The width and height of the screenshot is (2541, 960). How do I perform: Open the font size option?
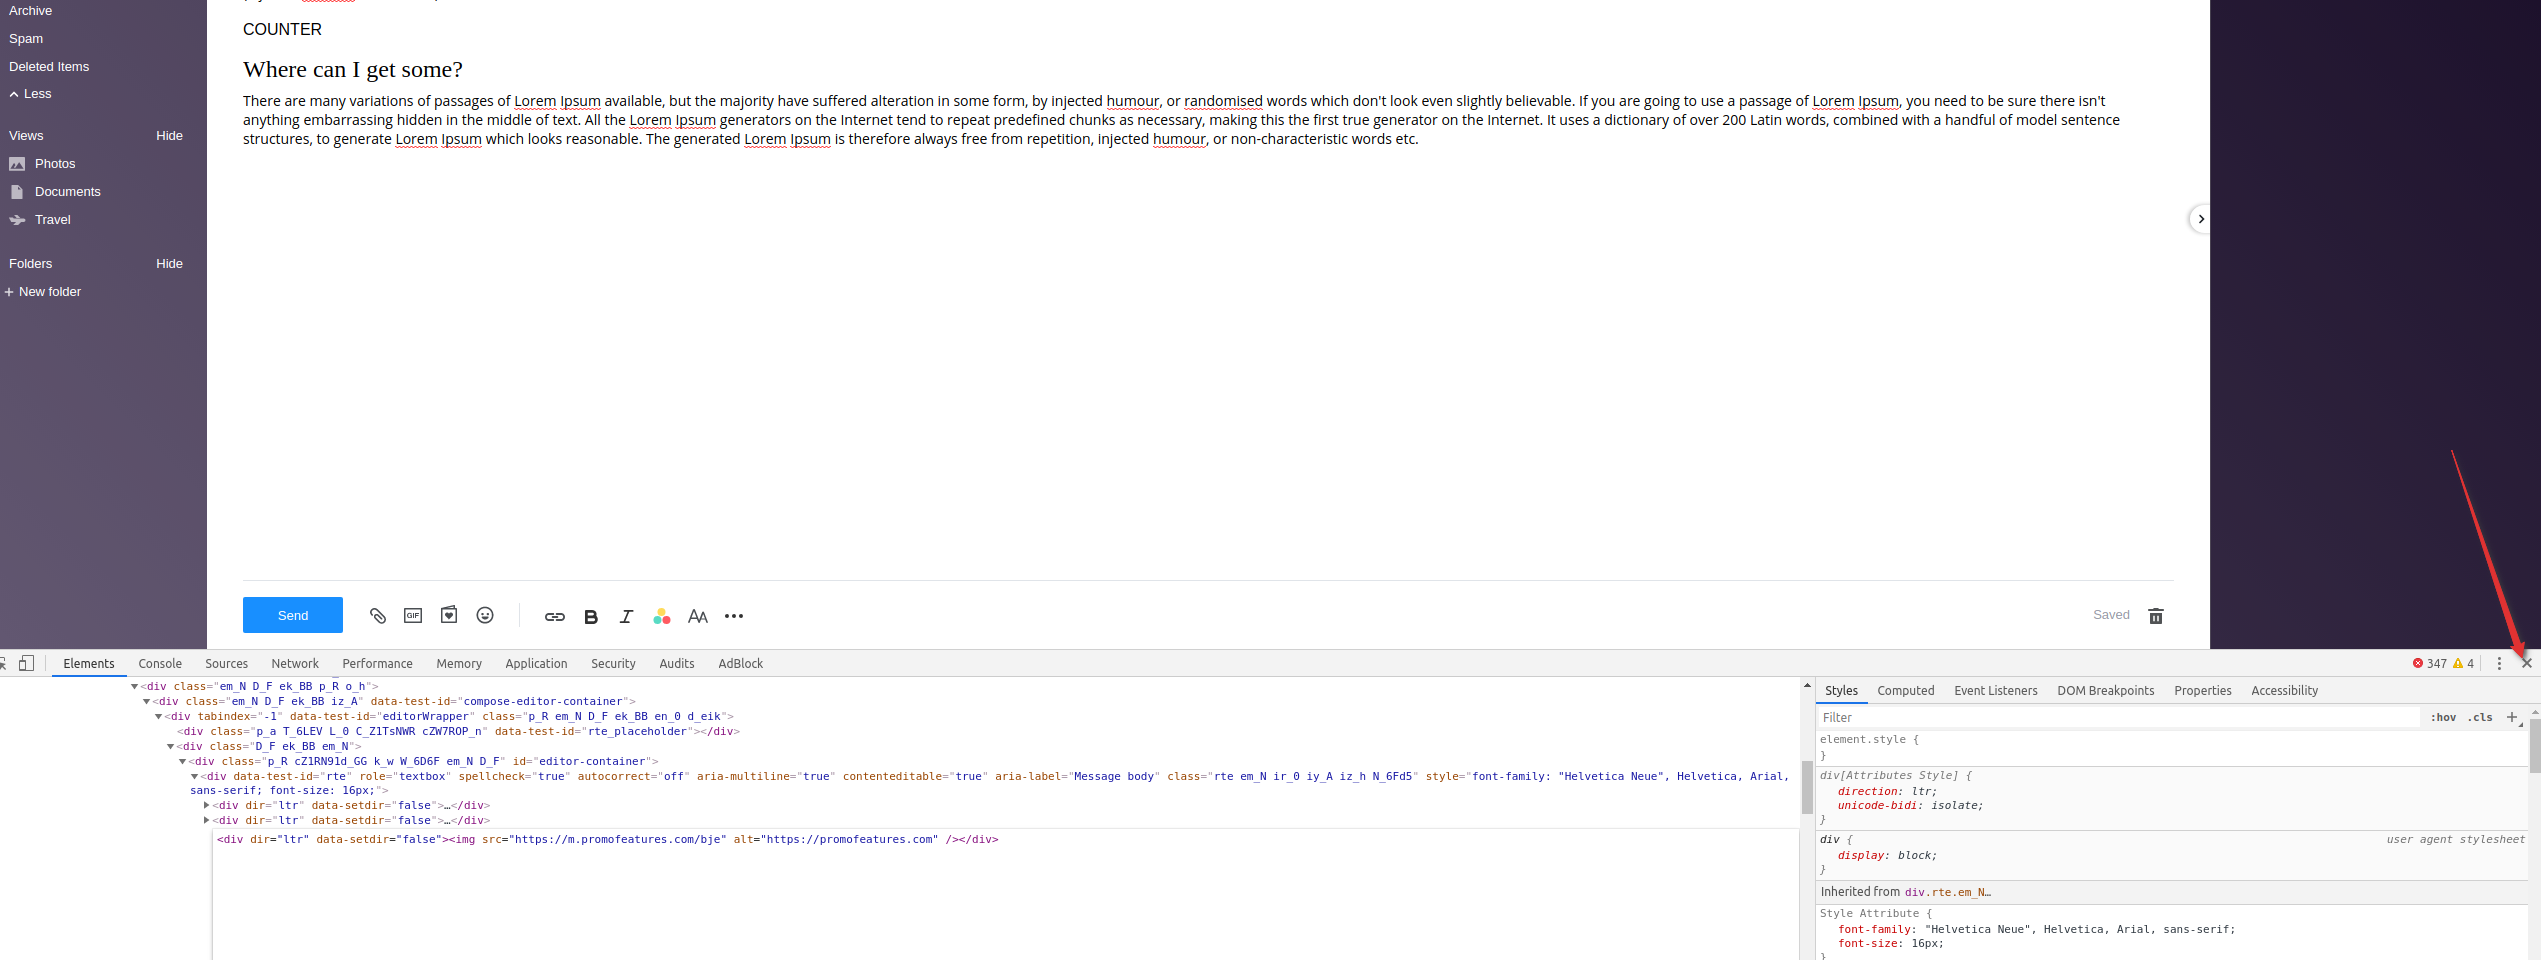[x=698, y=617]
